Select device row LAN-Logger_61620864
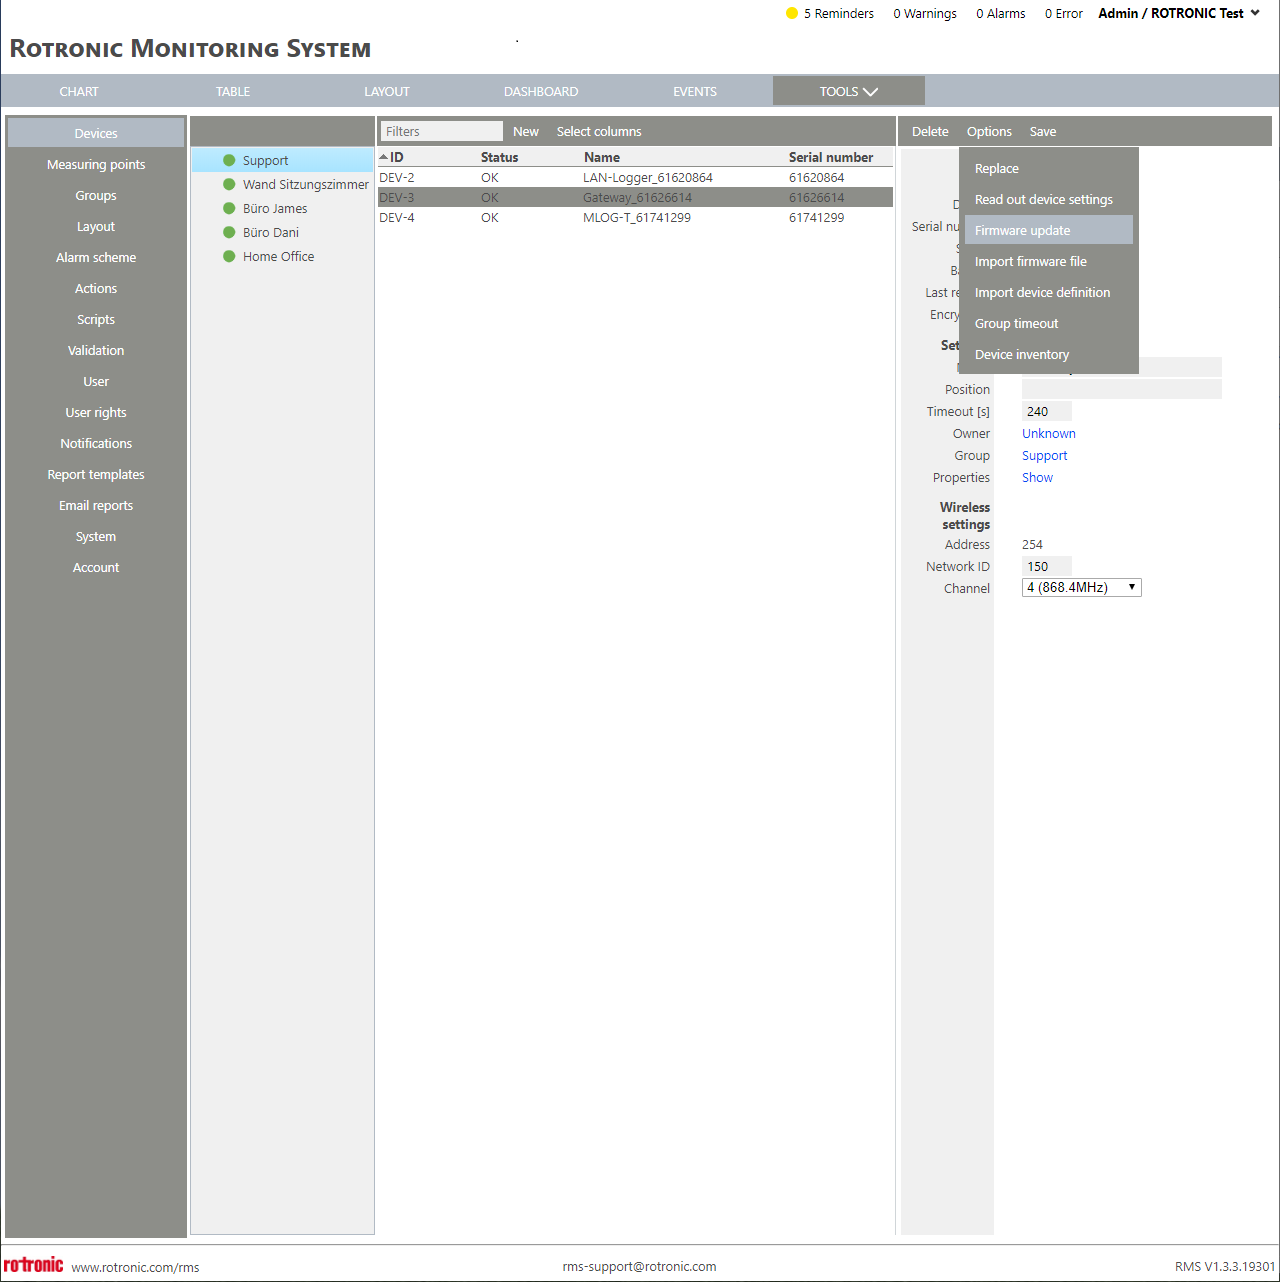The height and width of the screenshot is (1286, 1280). point(635,177)
